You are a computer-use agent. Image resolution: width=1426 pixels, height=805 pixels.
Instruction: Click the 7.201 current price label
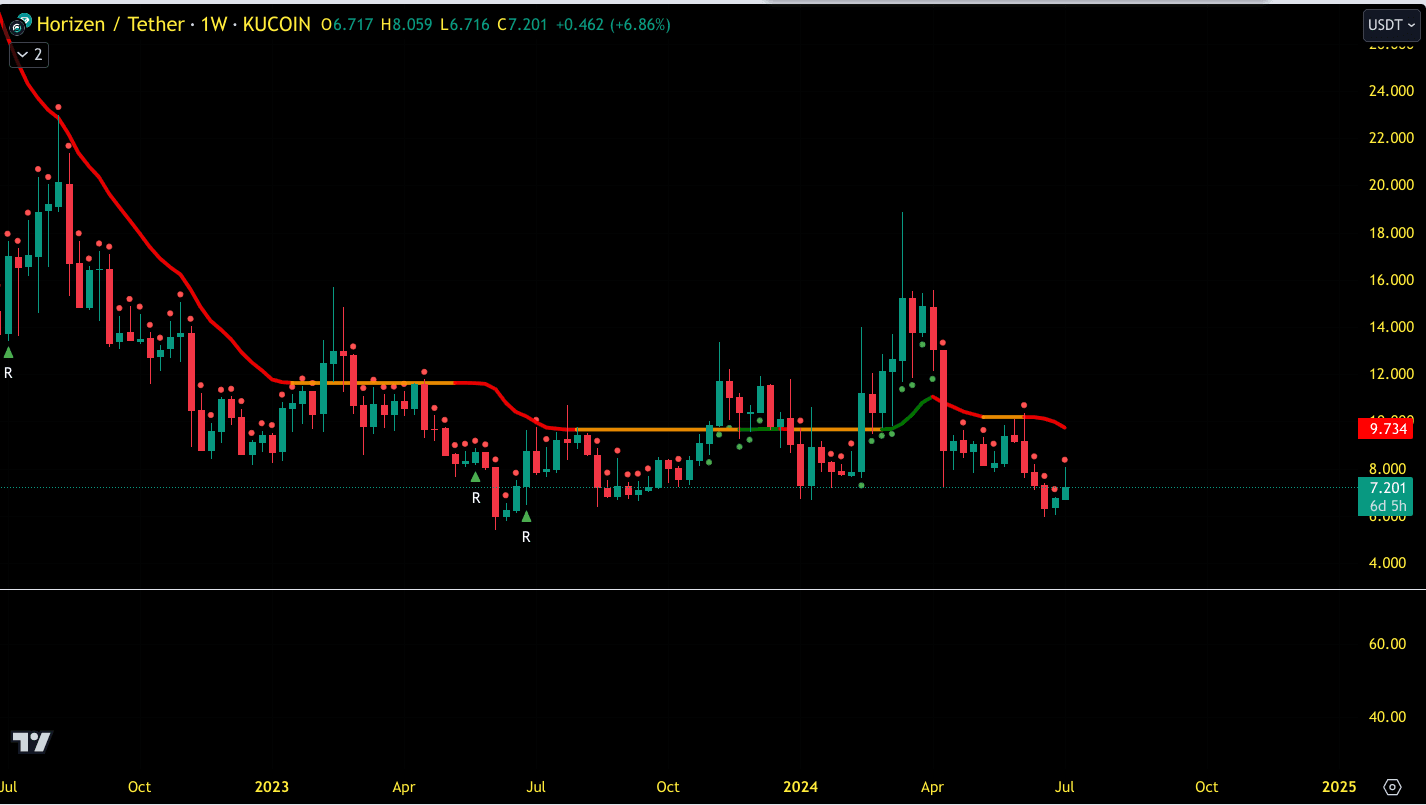pyautogui.click(x=1385, y=488)
